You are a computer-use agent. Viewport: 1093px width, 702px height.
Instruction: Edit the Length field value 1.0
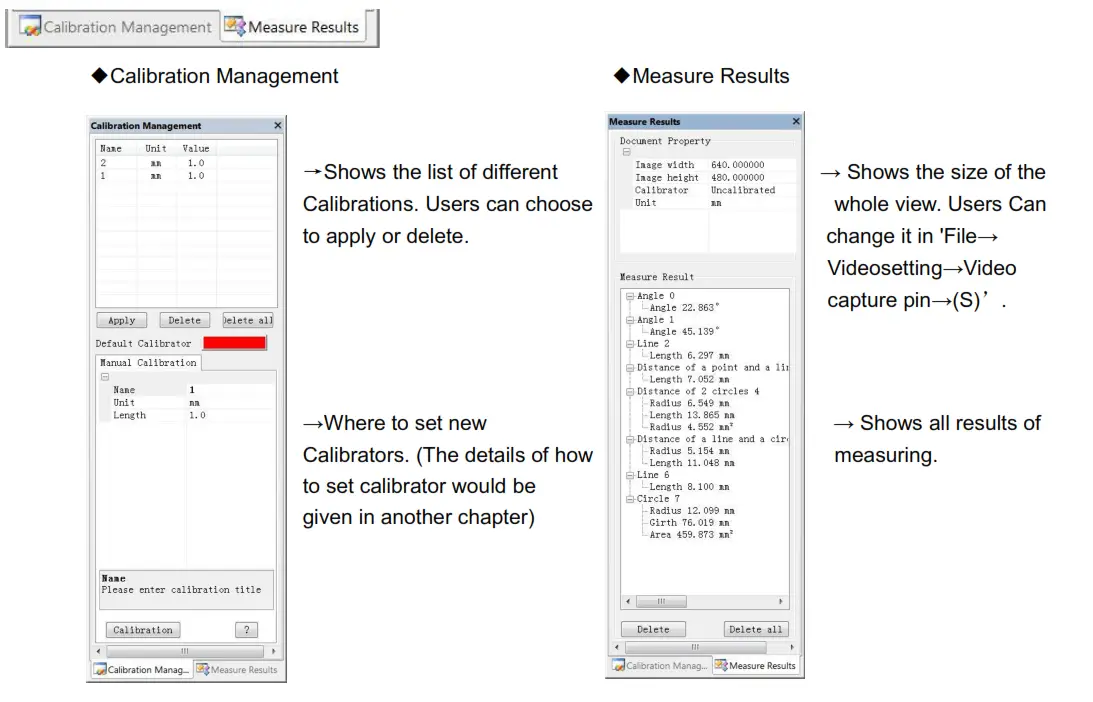point(230,415)
